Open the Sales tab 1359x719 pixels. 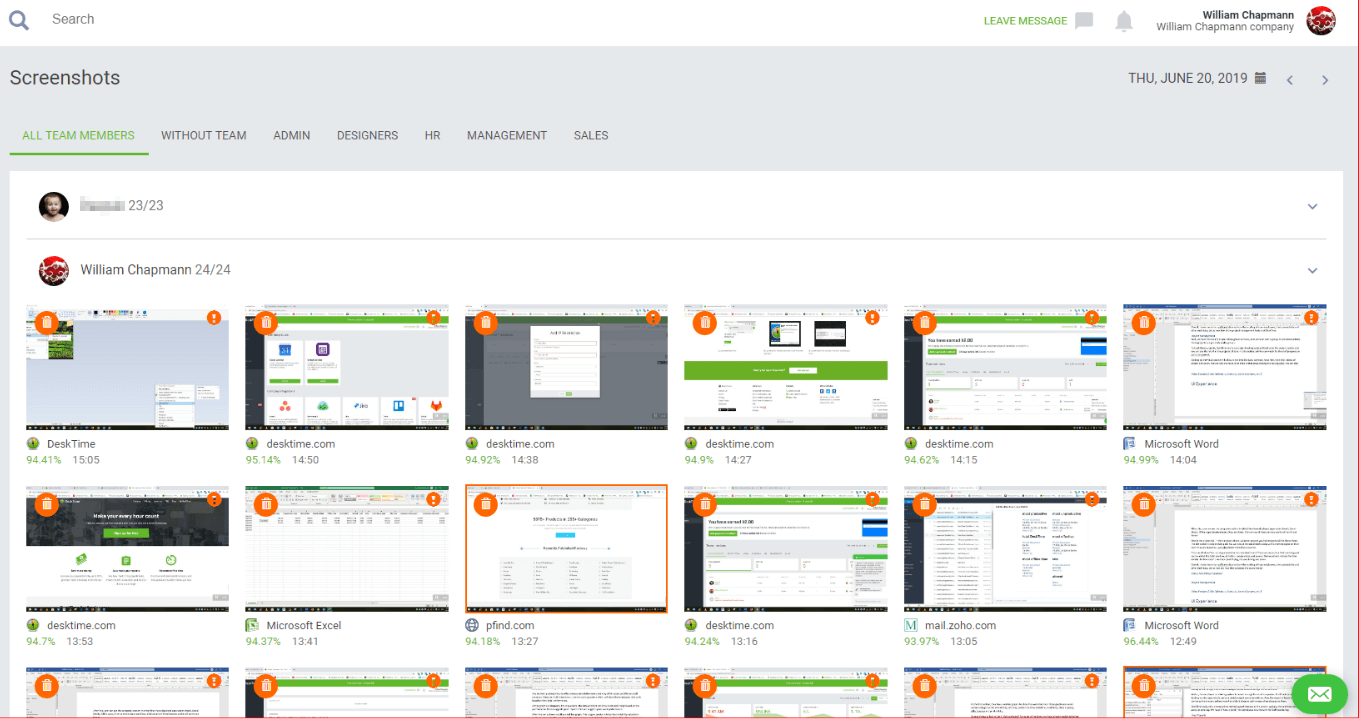click(x=591, y=135)
